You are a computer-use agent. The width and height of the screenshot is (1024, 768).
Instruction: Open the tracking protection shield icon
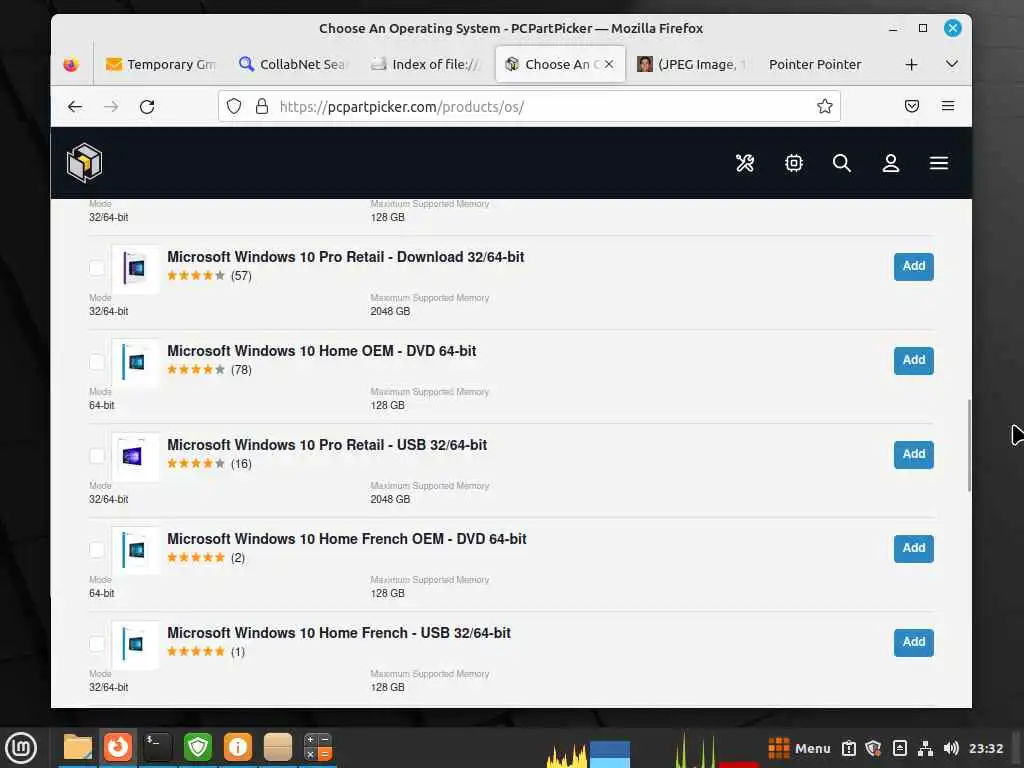(234, 106)
